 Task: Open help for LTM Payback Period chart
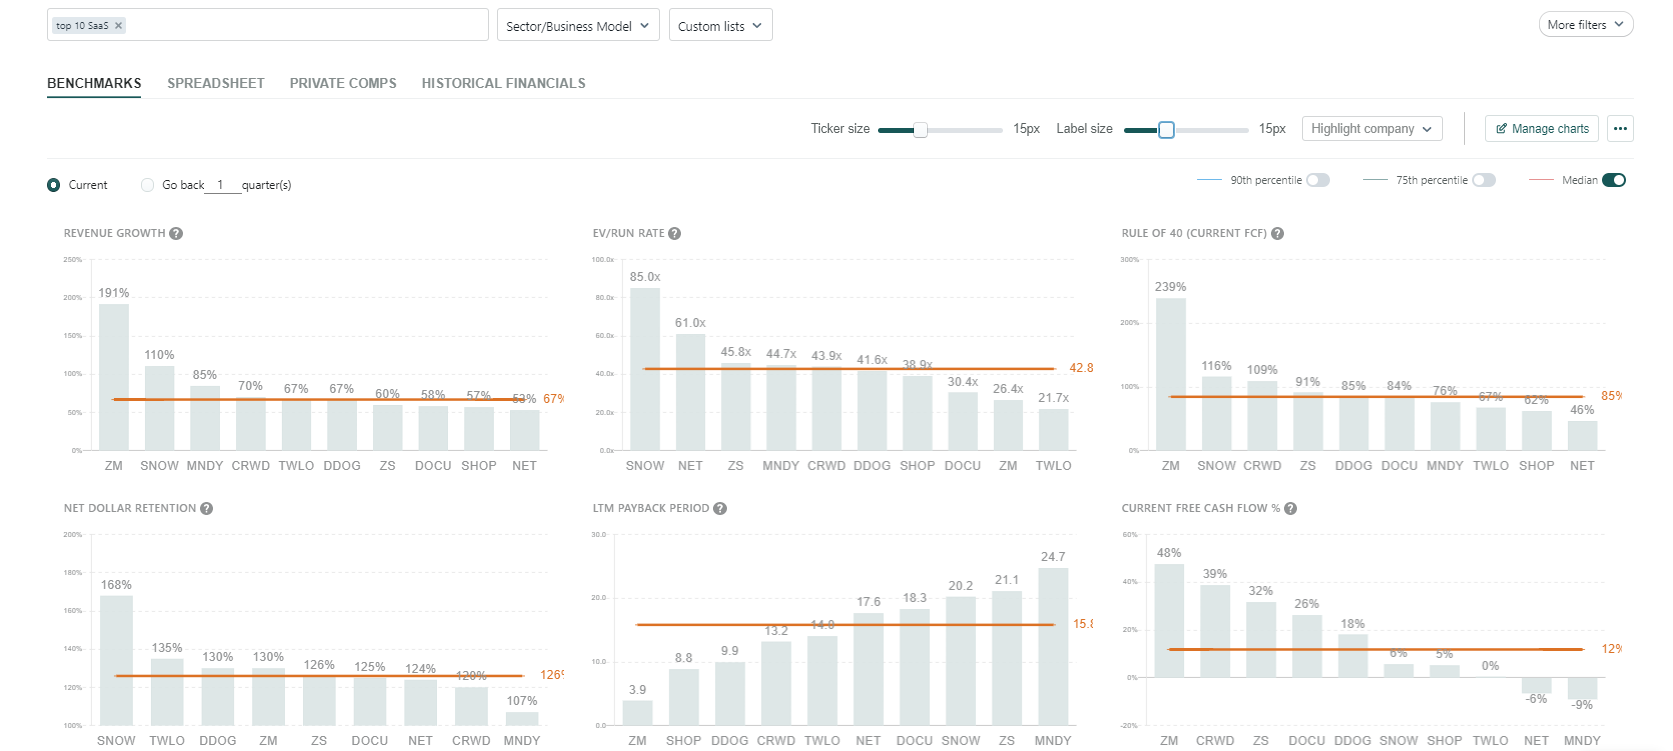click(720, 508)
